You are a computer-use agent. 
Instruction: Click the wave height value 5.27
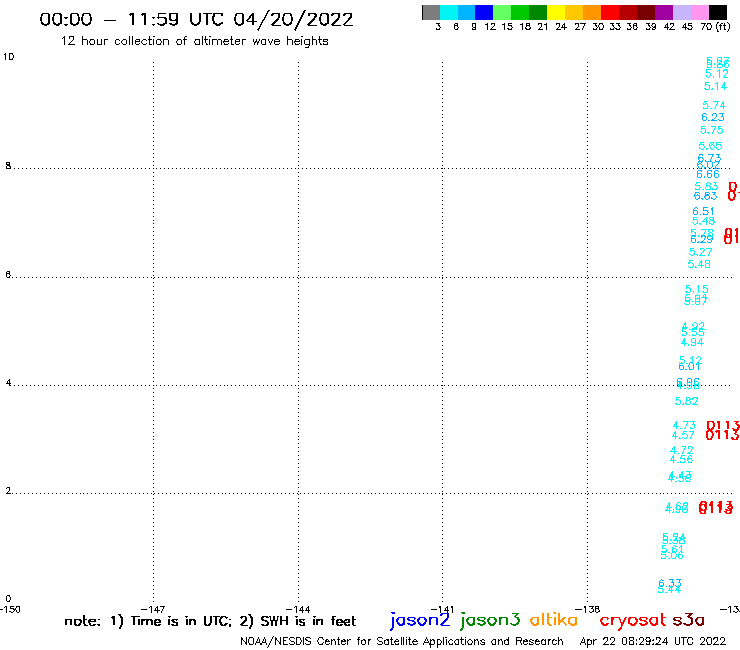[x=700, y=252]
